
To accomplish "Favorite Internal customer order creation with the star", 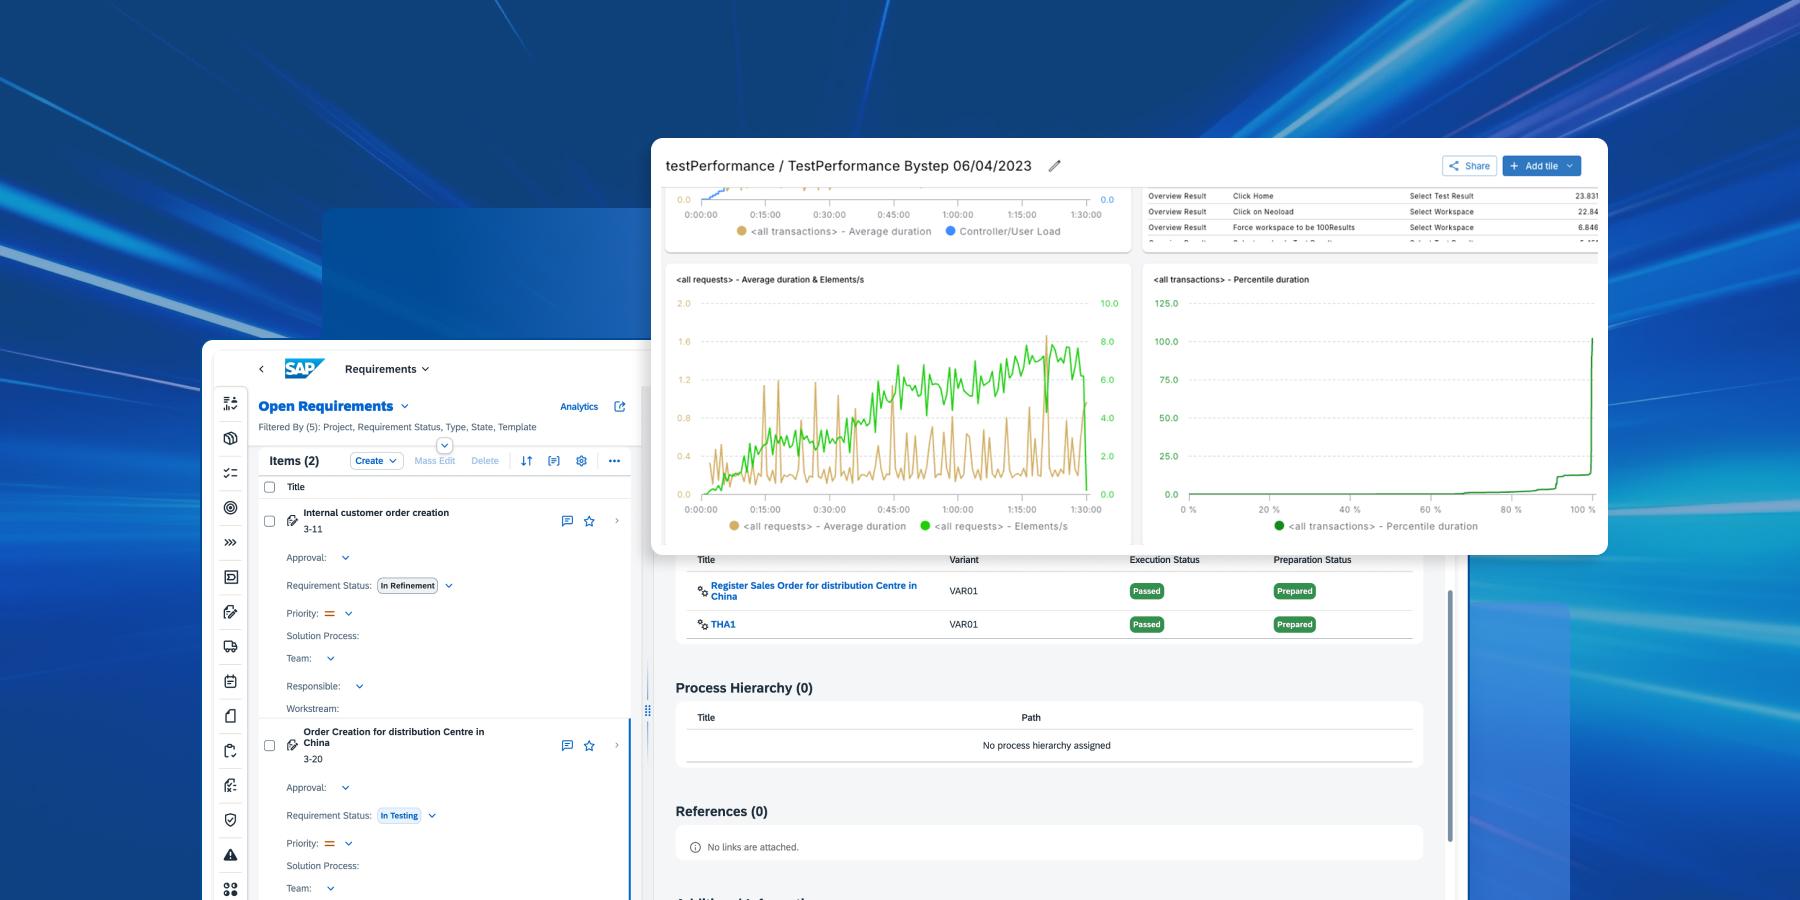I will [x=589, y=521].
